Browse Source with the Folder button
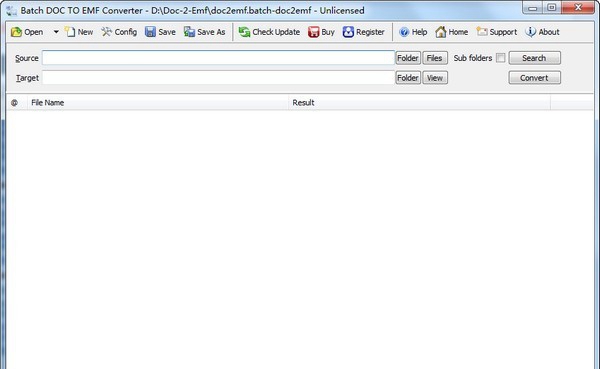 click(408, 58)
